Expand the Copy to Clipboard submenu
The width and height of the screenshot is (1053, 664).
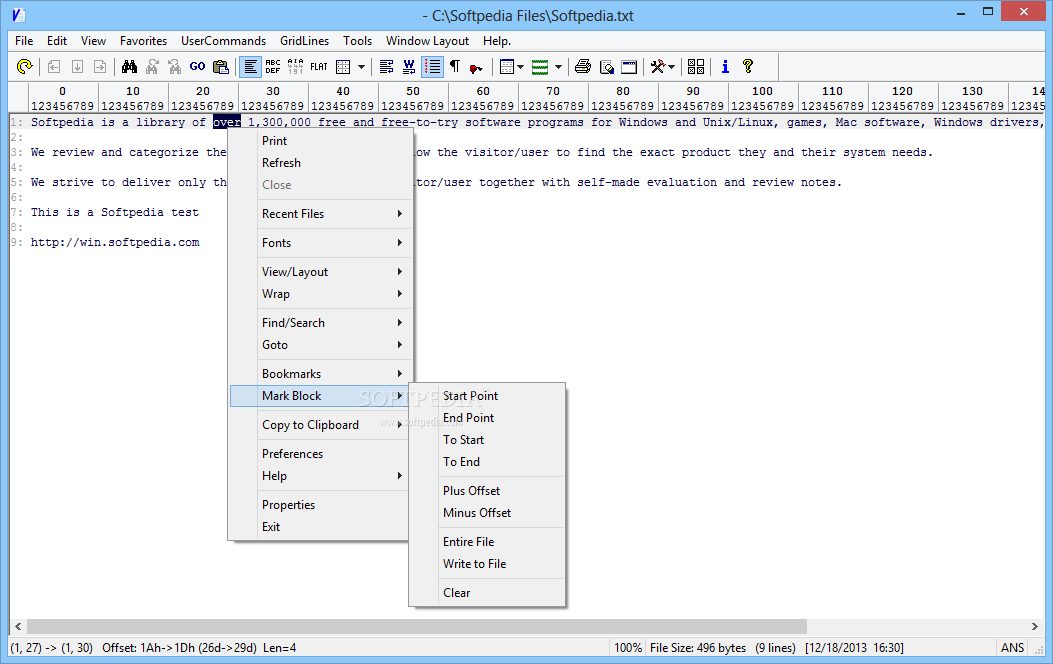[320, 425]
